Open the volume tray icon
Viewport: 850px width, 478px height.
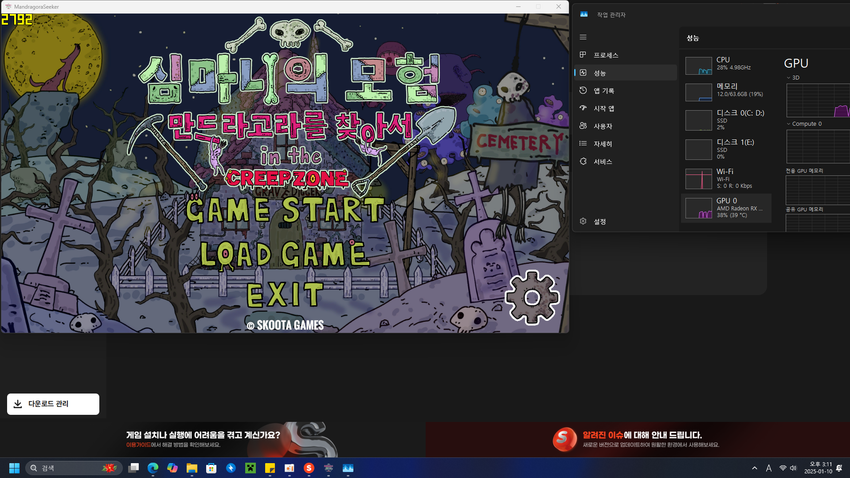pyautogui.click(x=793, y=468)
